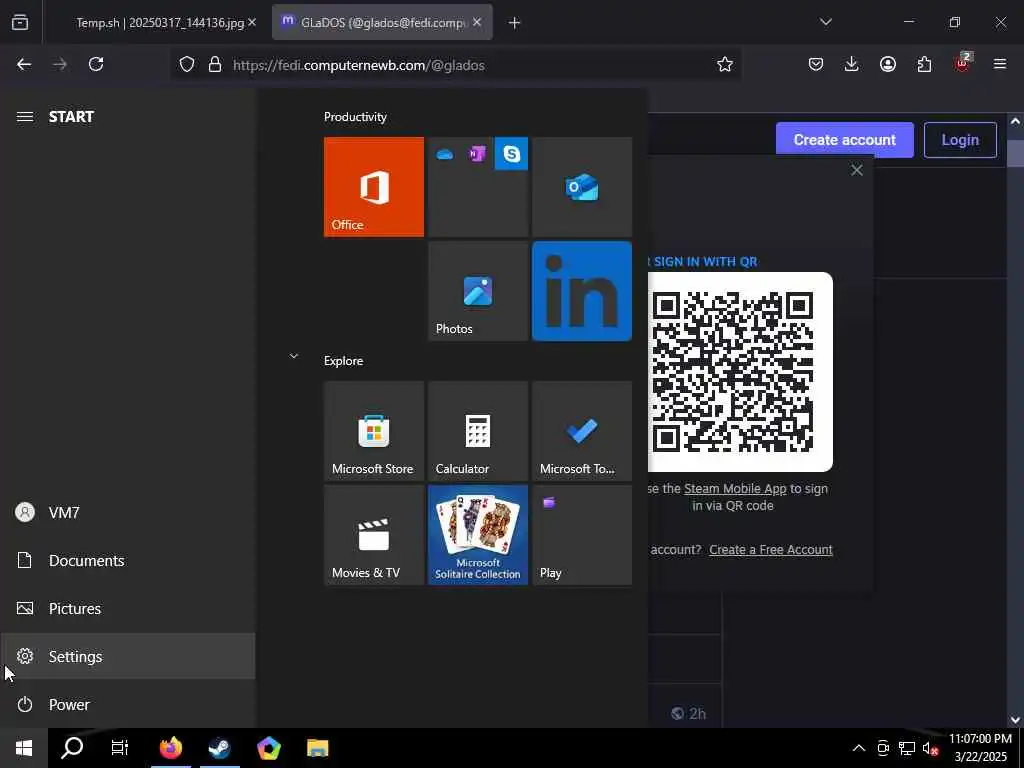Close the Steam sign-in dialog
This screenshot has width=1024, height=768.
click(x=857, y=170)
